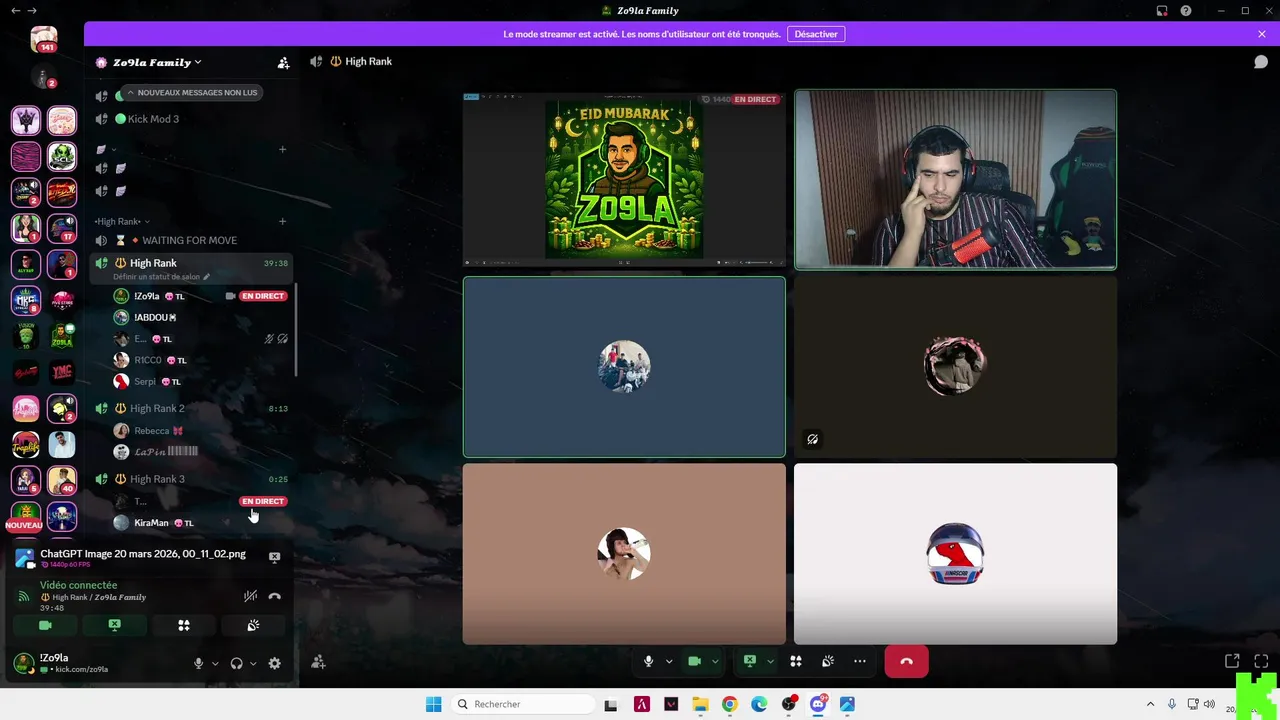Image resolution: width=1280 pixels, height=720 pixels.
Task: Toggle noise suppression in the voice panel
Action: tap(250, 596)
